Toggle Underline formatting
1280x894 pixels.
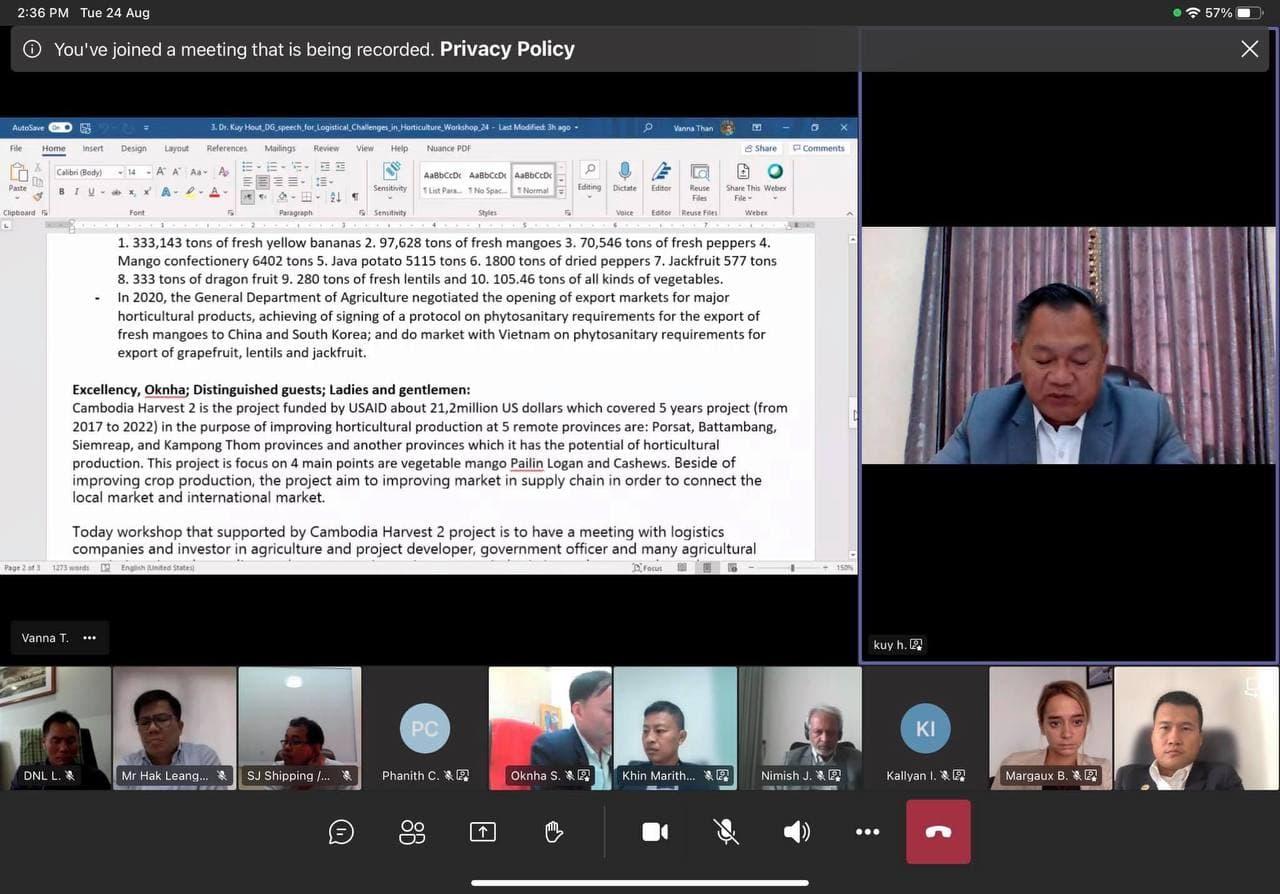91,192
